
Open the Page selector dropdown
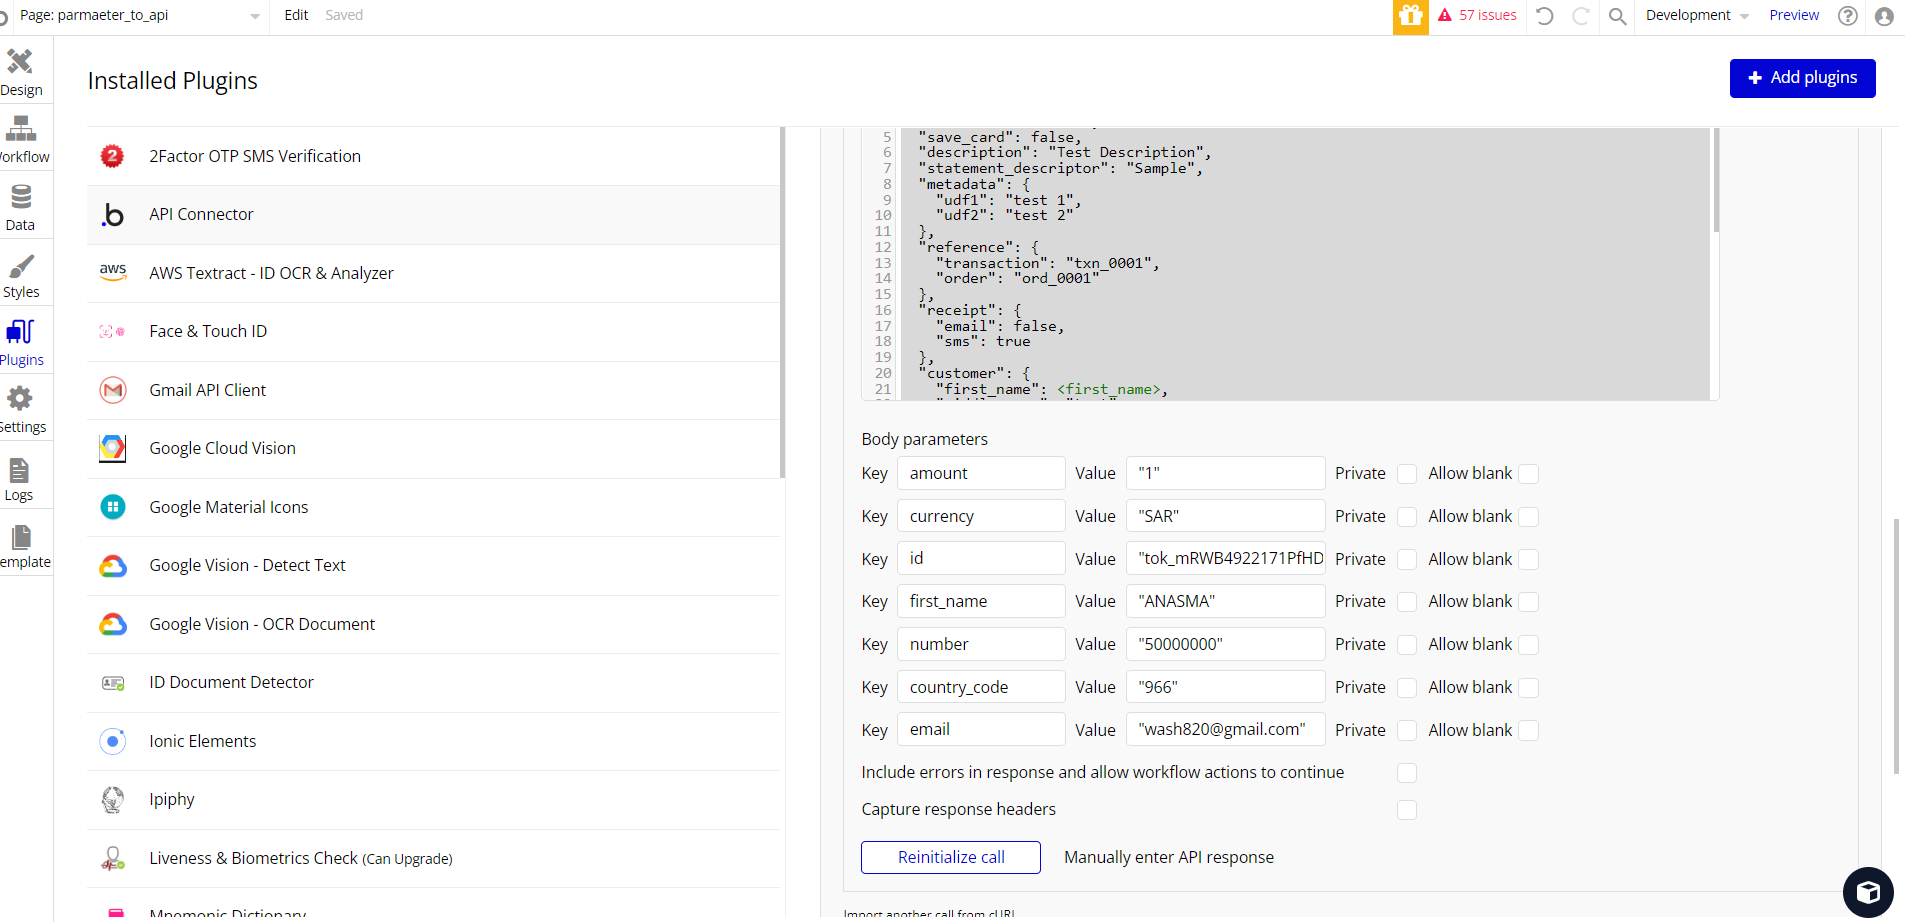pyautogui.click(x=140, y=16)
